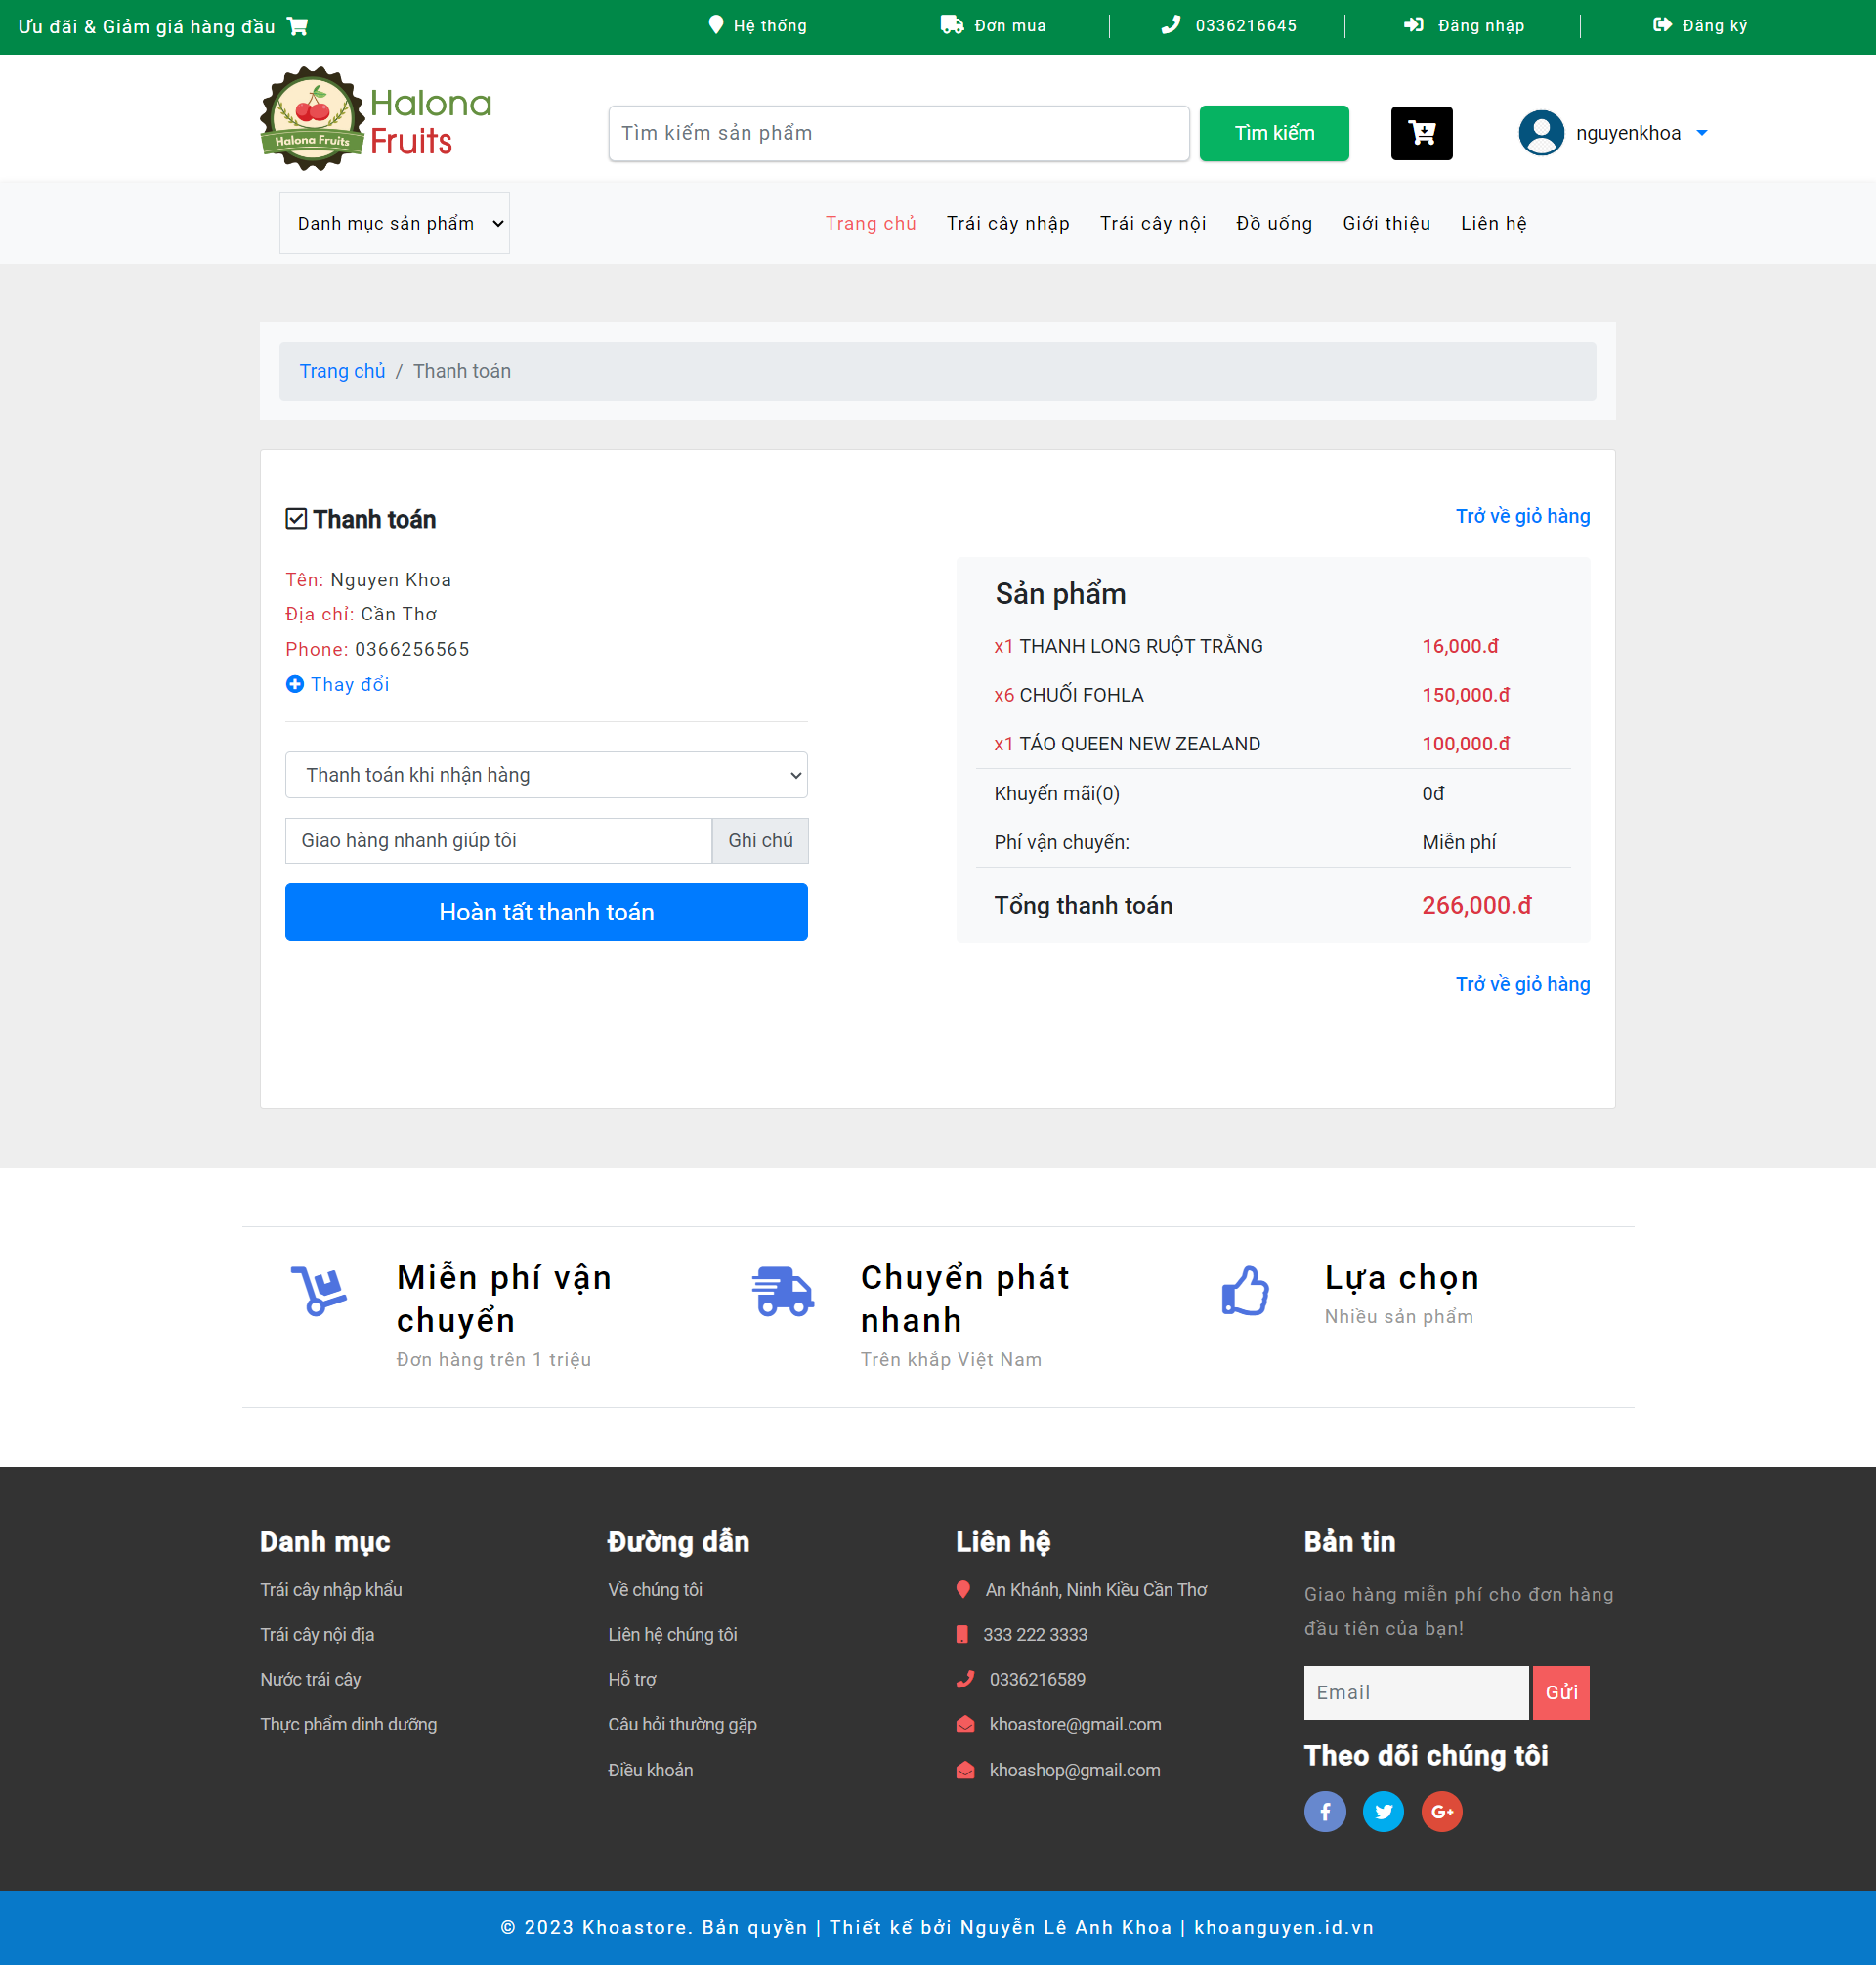
Task: Click the Google Plus social icon
Action: [1441, 1811]
